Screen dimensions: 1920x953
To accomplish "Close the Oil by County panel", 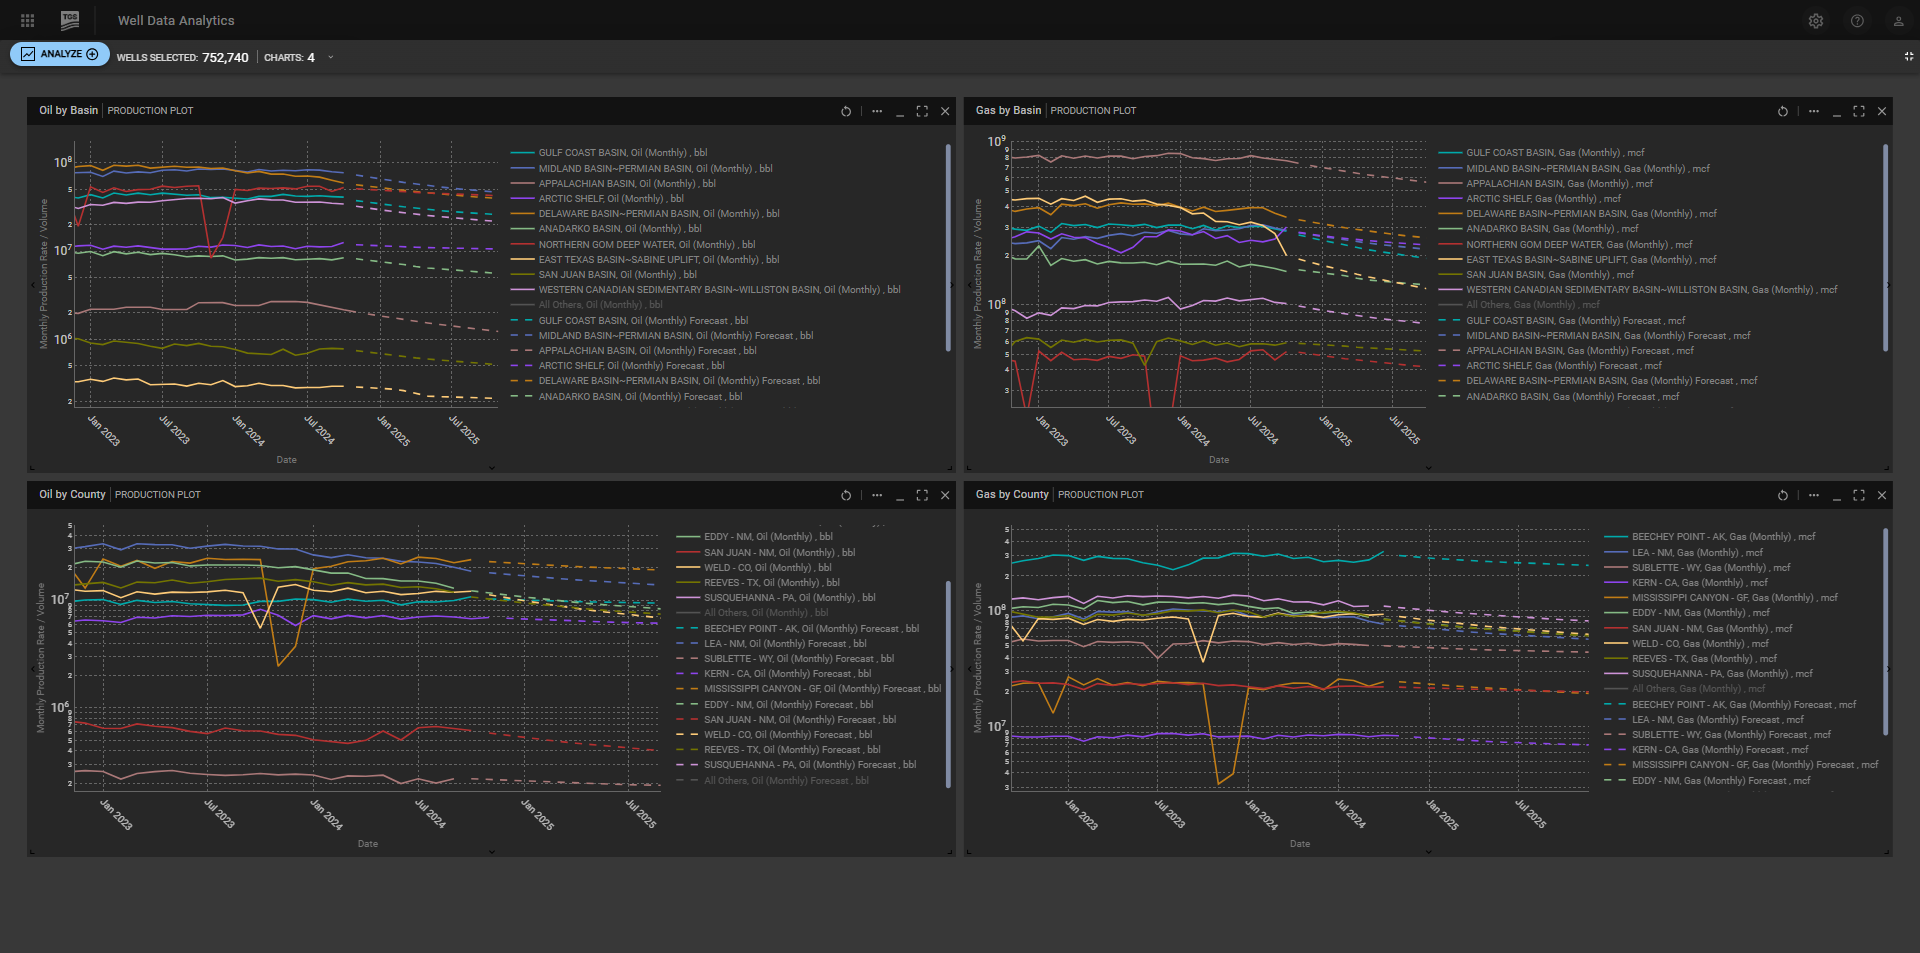I will pos(945,495).
